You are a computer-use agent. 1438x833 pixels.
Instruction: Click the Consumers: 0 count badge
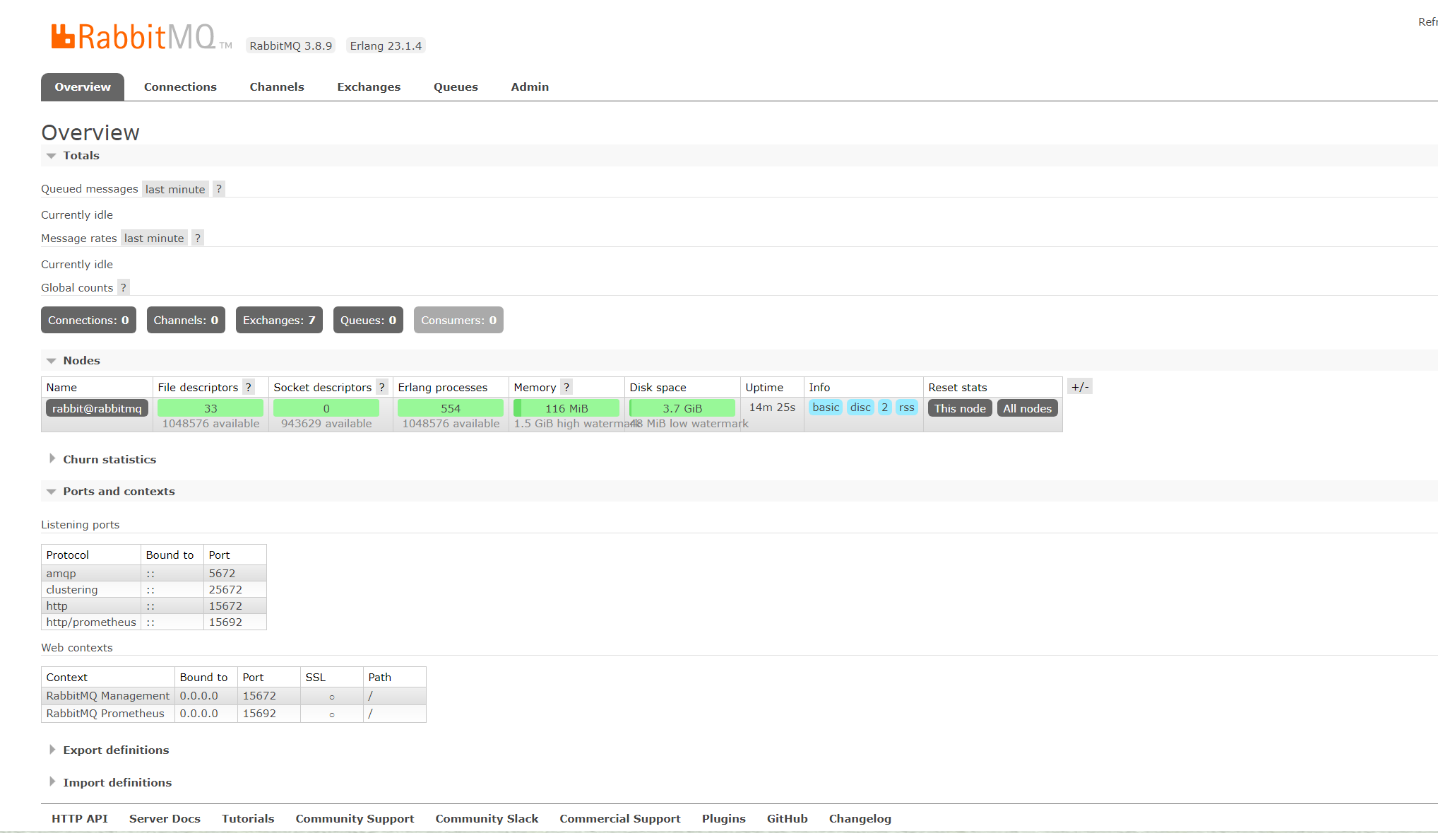(x=458, y=320)
